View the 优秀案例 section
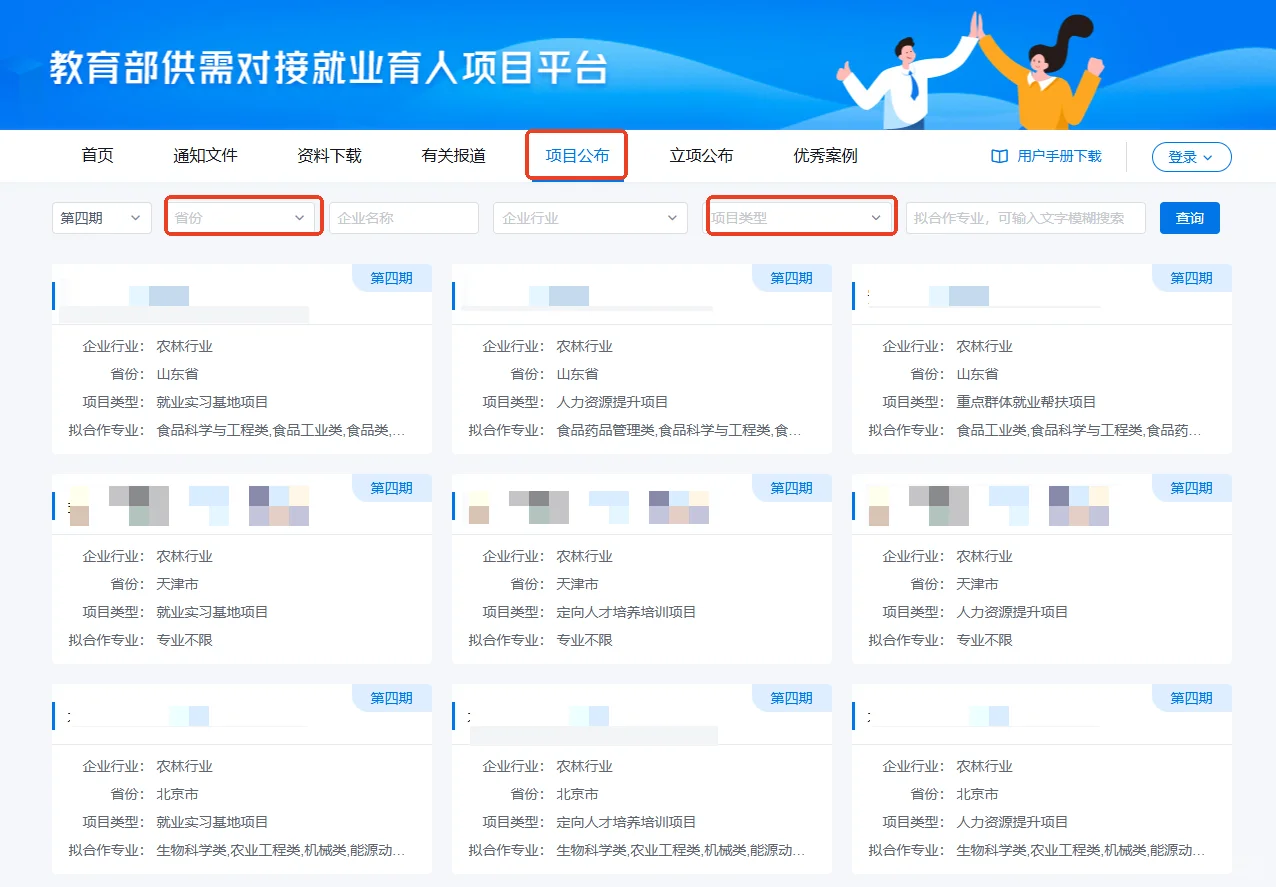The image size is (1276, 887). click(x=823, y=156)
